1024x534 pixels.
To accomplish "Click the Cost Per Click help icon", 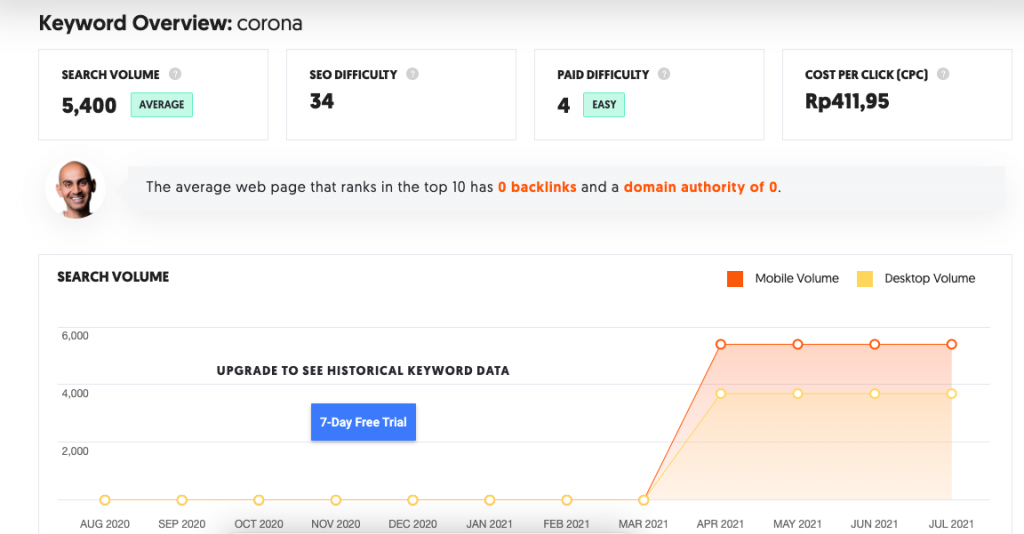I will click(x=943, y=74).
